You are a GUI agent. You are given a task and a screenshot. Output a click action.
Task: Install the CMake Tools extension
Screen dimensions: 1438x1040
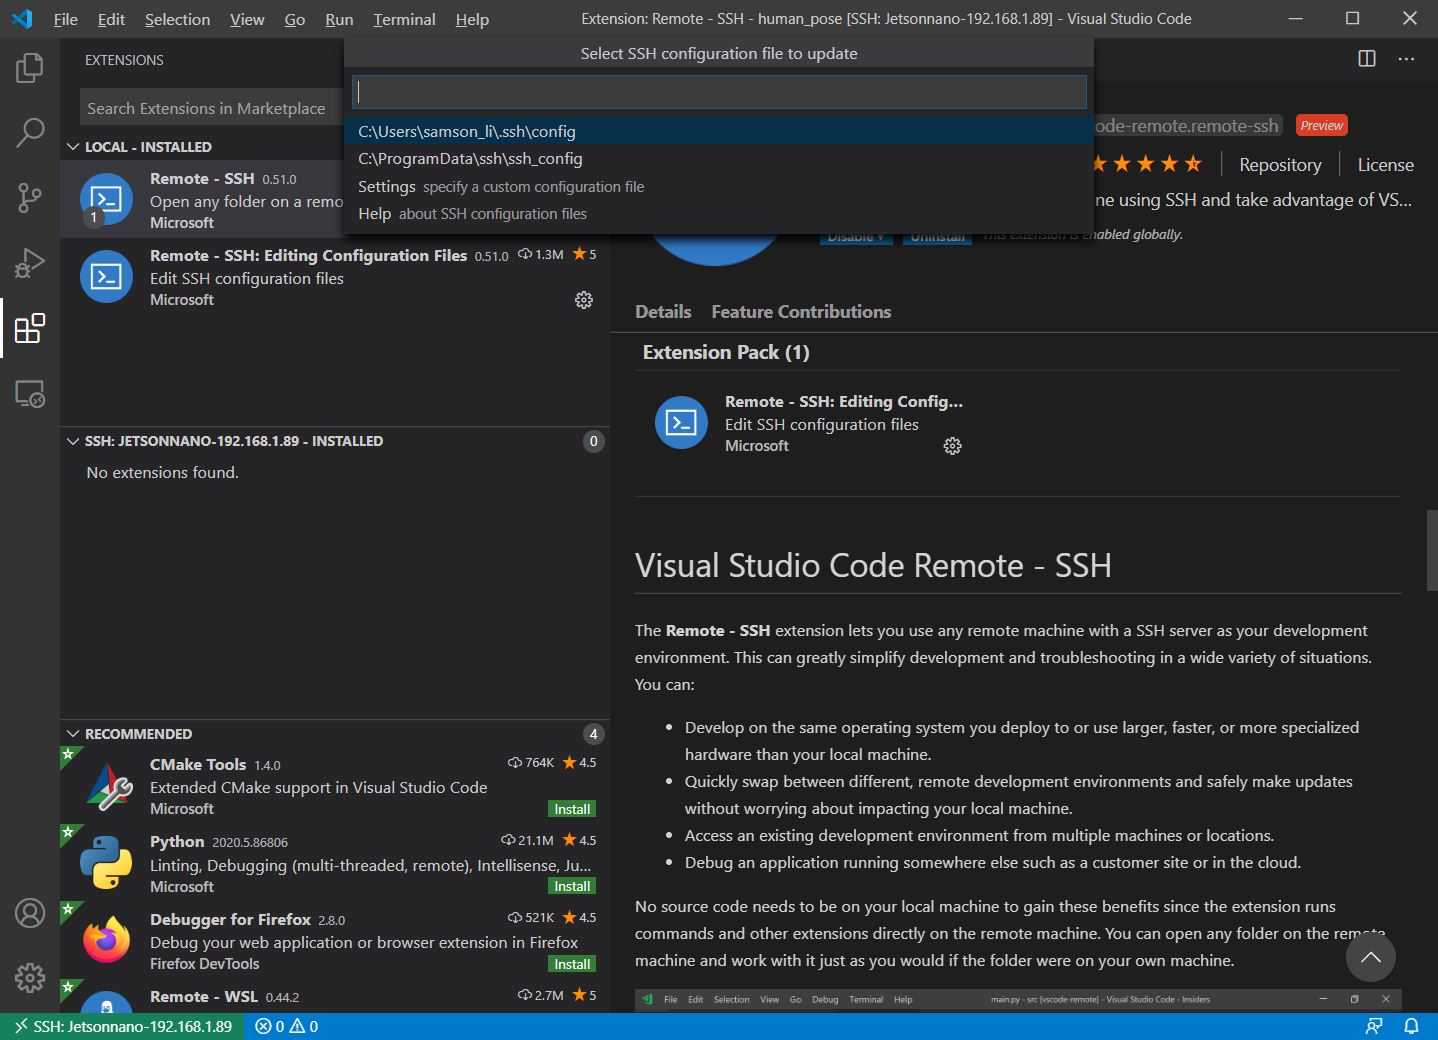coord(572,809)
